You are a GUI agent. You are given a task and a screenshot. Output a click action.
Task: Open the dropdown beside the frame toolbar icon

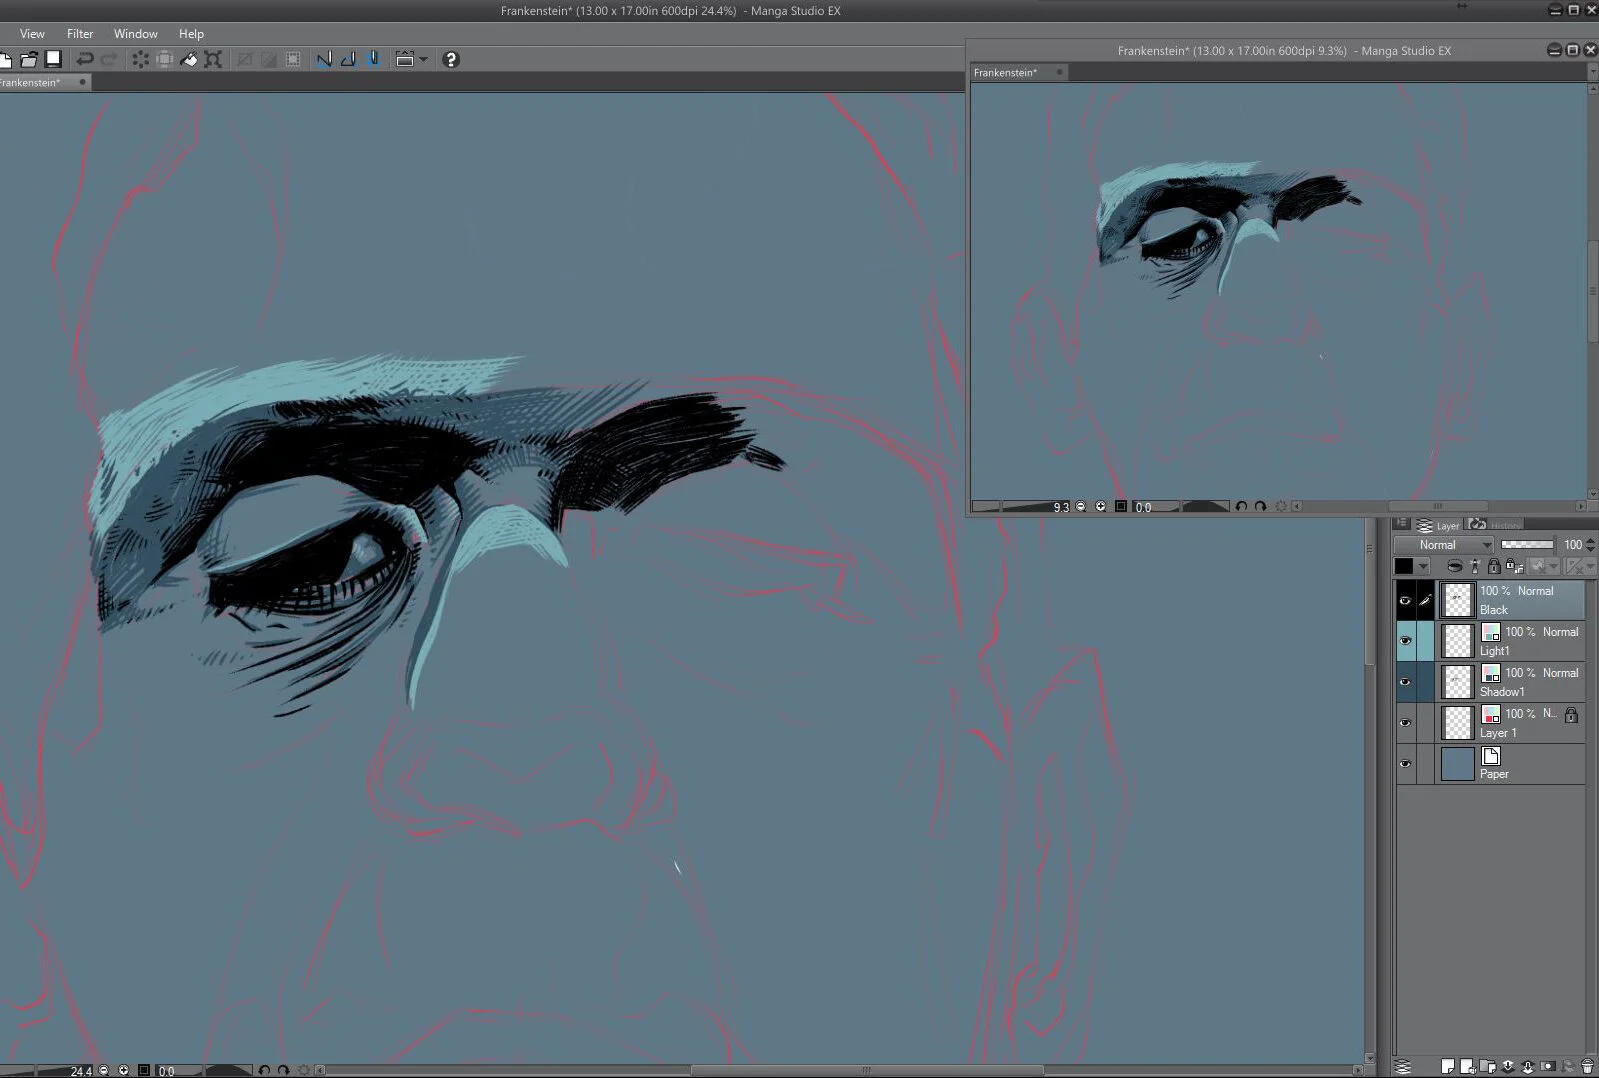[x=424, y=59]
